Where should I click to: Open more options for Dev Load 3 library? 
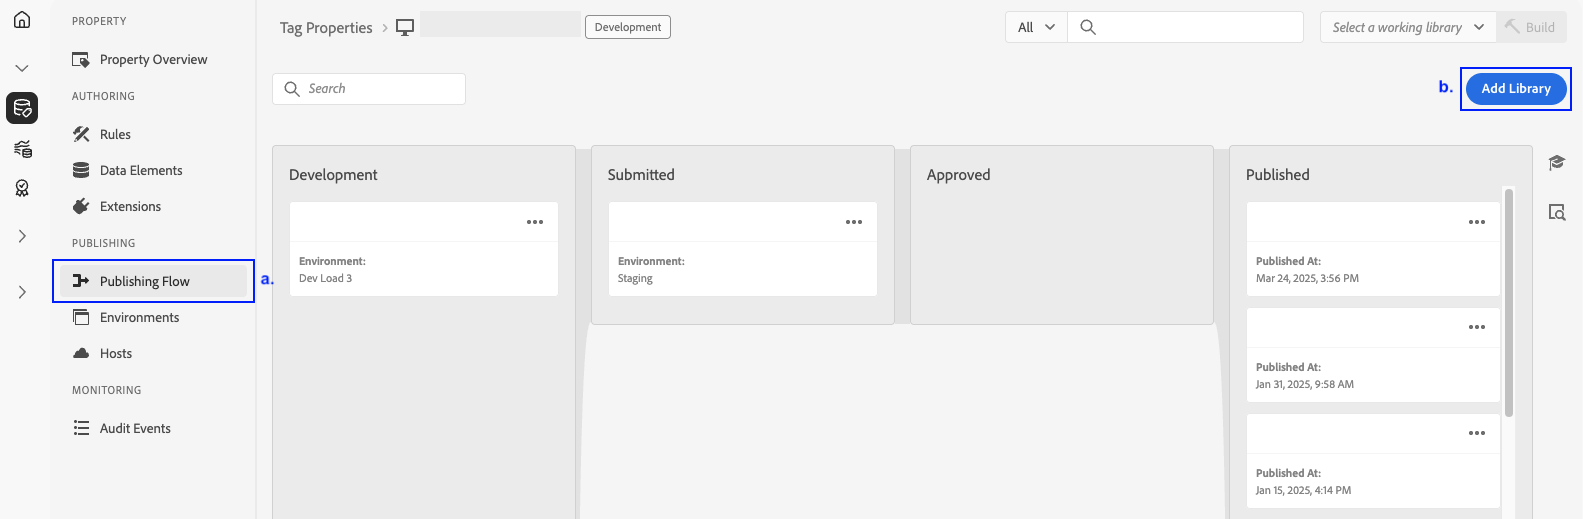tap(535, 222)
